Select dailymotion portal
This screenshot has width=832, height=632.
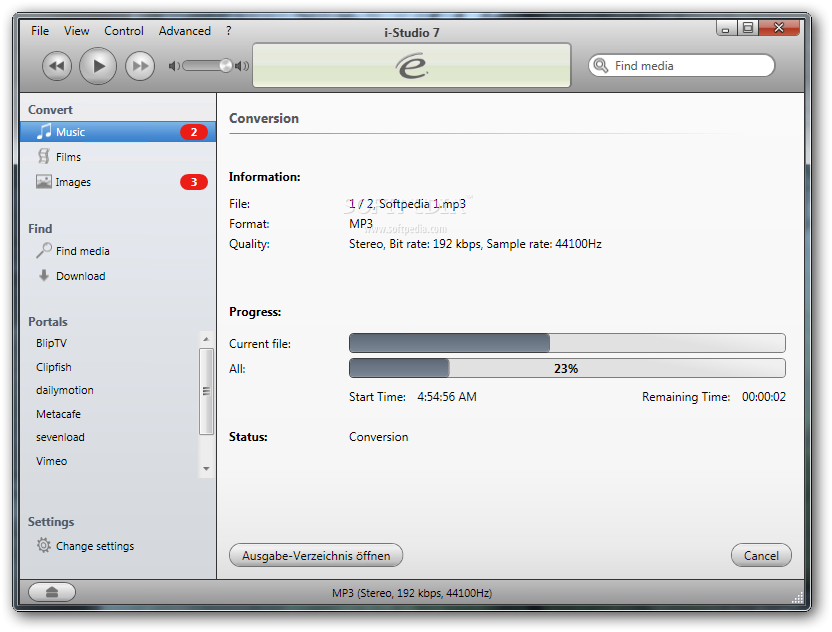pos(65,390)
